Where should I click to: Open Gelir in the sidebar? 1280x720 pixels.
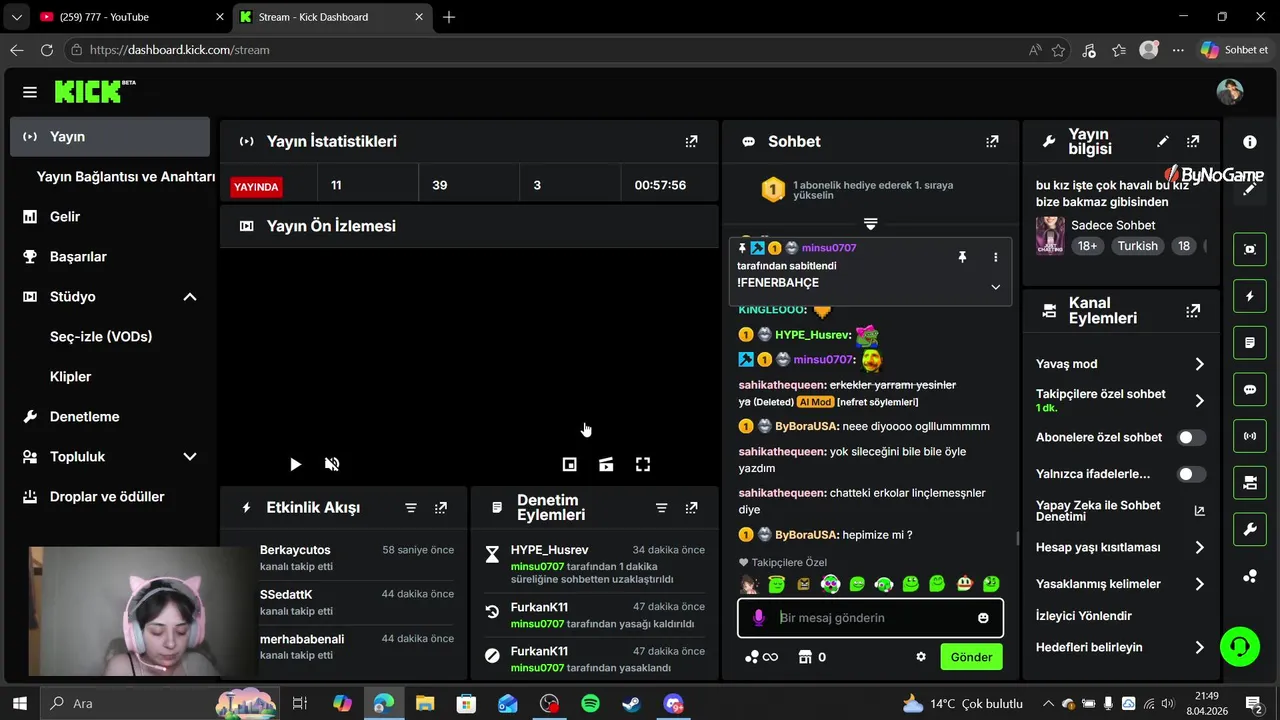110,216
